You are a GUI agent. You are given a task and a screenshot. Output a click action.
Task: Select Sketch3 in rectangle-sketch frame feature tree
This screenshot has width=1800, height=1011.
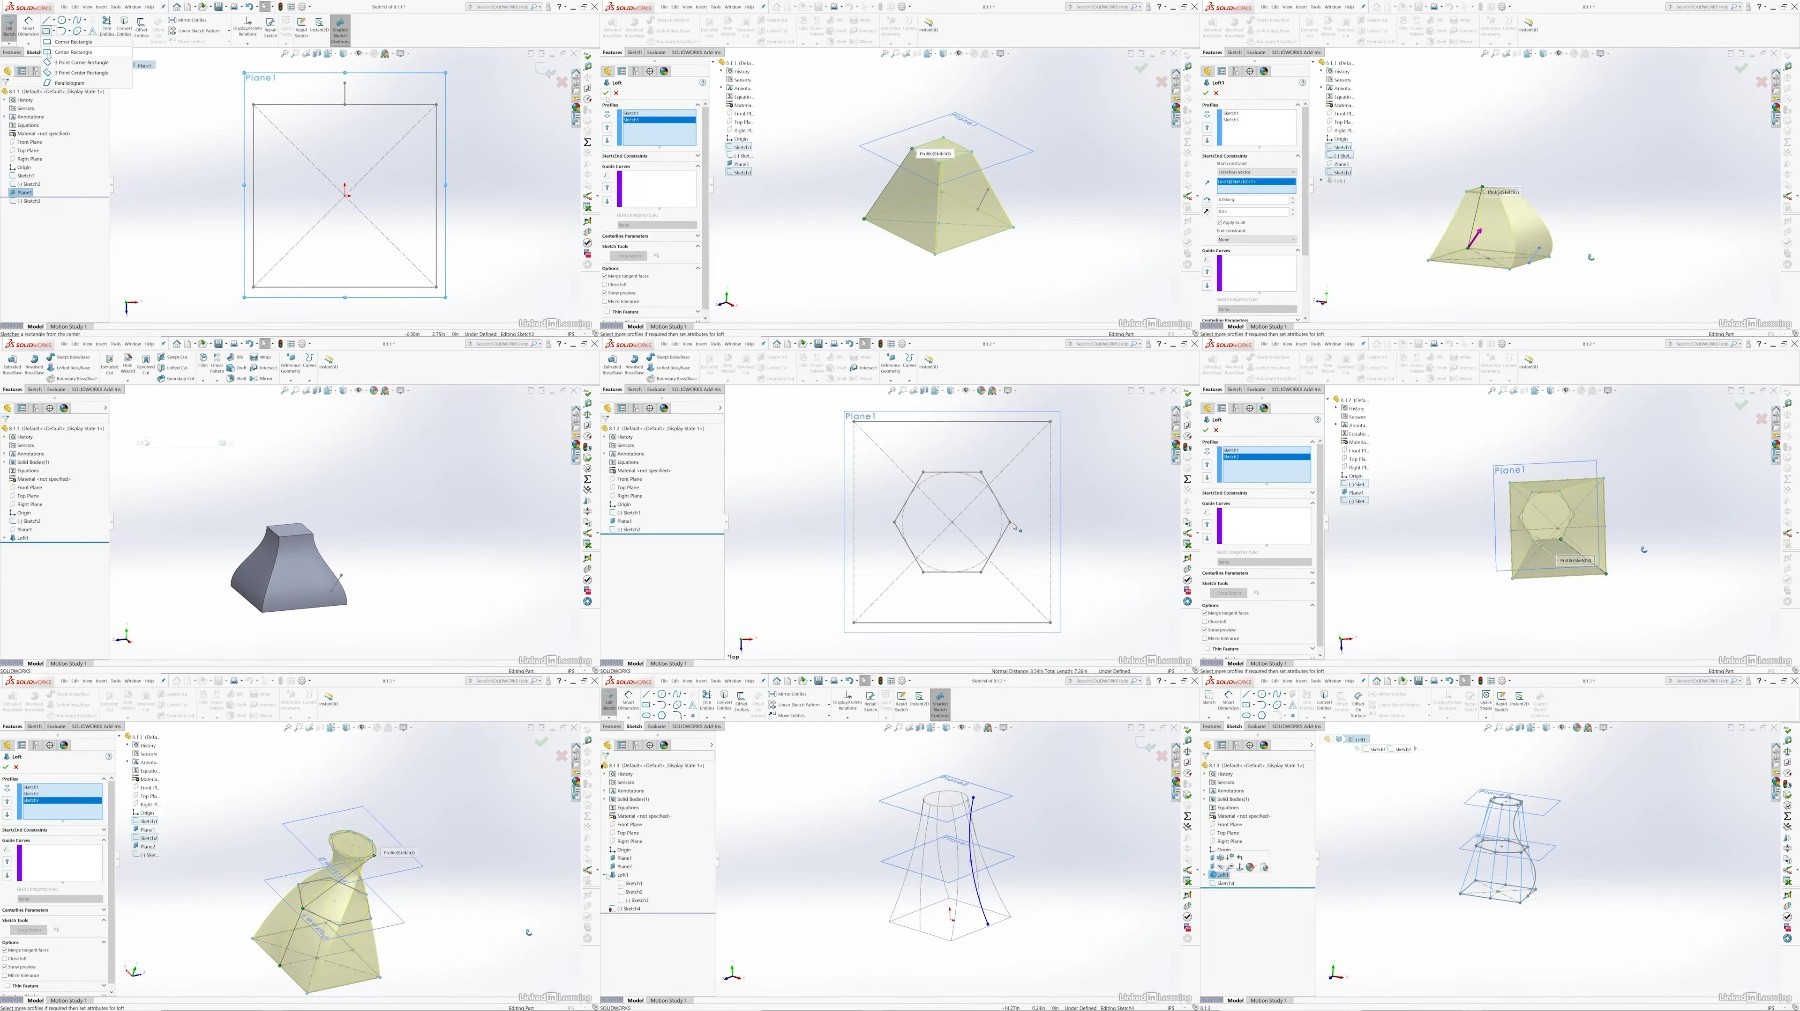pos(27,201)
